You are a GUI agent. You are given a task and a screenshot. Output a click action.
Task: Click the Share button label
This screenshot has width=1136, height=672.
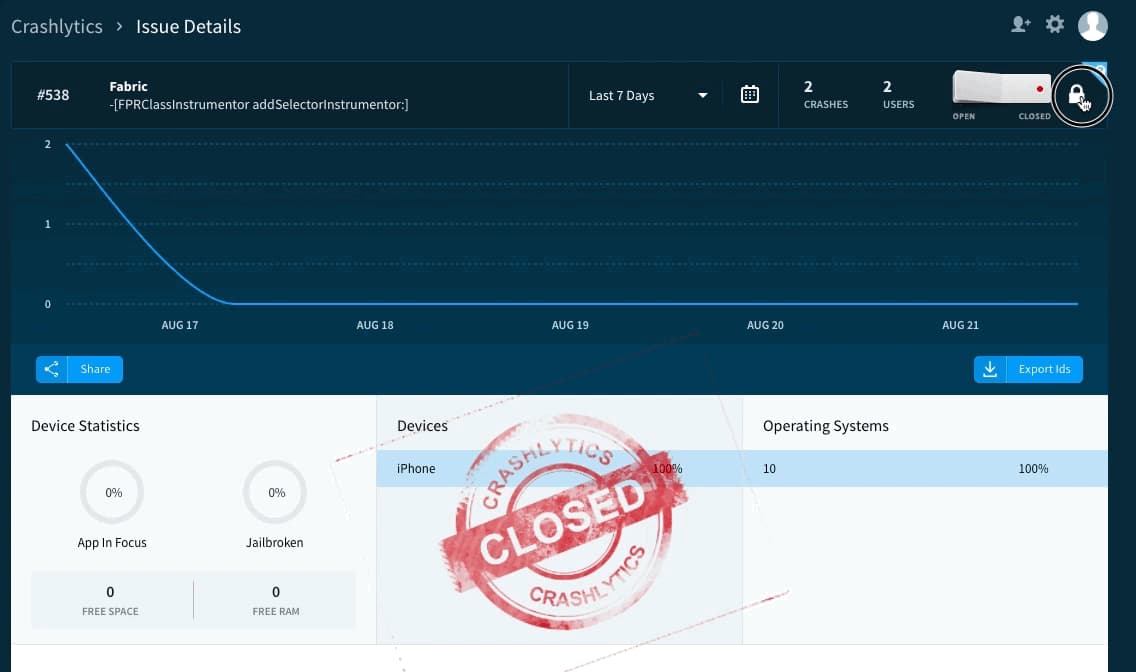pyautogui.click(x=95, y=369)
